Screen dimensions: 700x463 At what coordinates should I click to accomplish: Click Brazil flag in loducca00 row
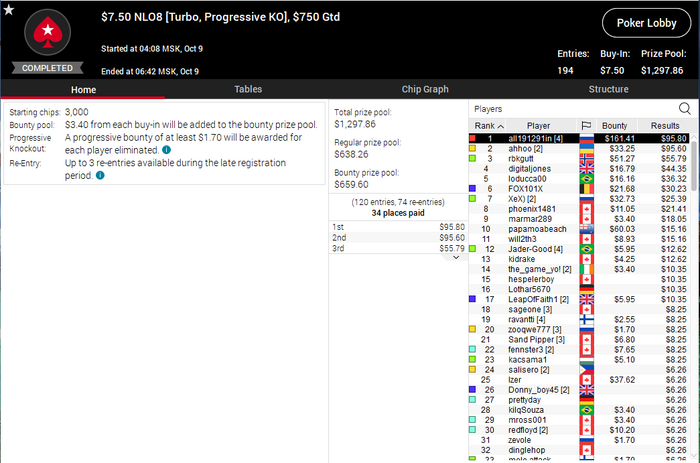(x=586, y=179)
